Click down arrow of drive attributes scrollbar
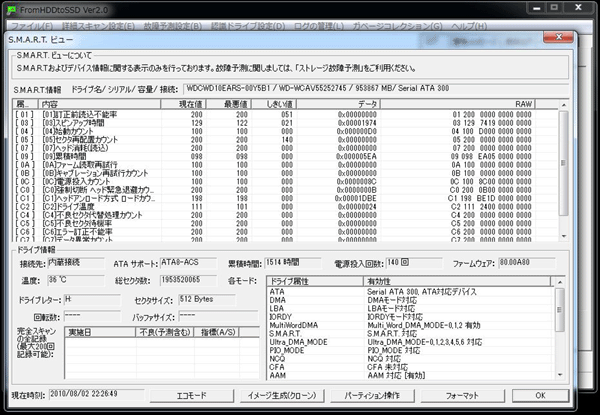Viewport: 600px width, 415px height. pos(560,375)
